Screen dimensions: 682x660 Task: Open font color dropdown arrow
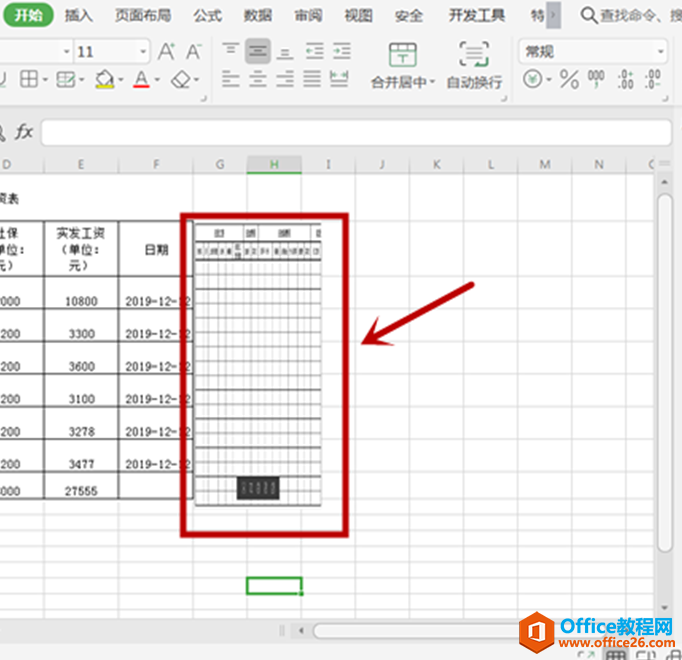[x=157, y=80]
